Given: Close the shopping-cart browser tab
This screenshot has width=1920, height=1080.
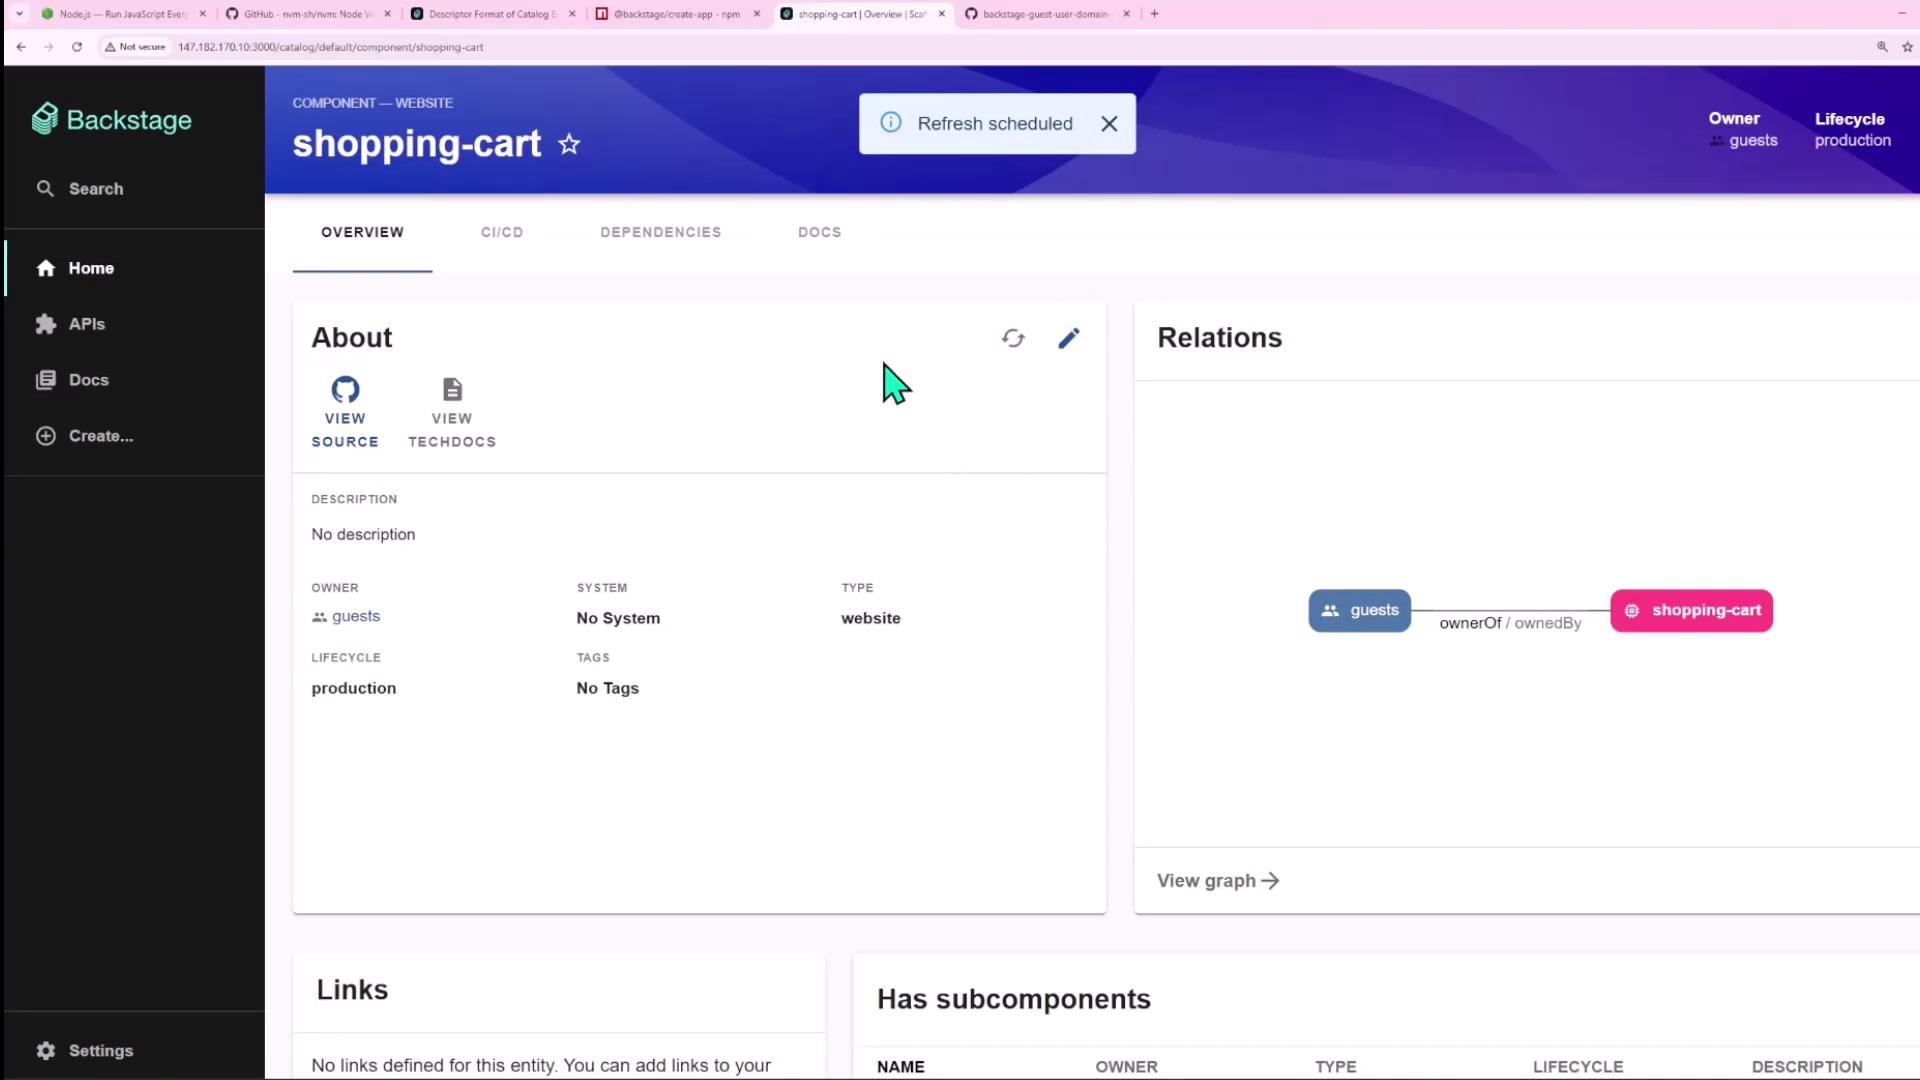Looking at the screenshot, I should coord(942,14).
